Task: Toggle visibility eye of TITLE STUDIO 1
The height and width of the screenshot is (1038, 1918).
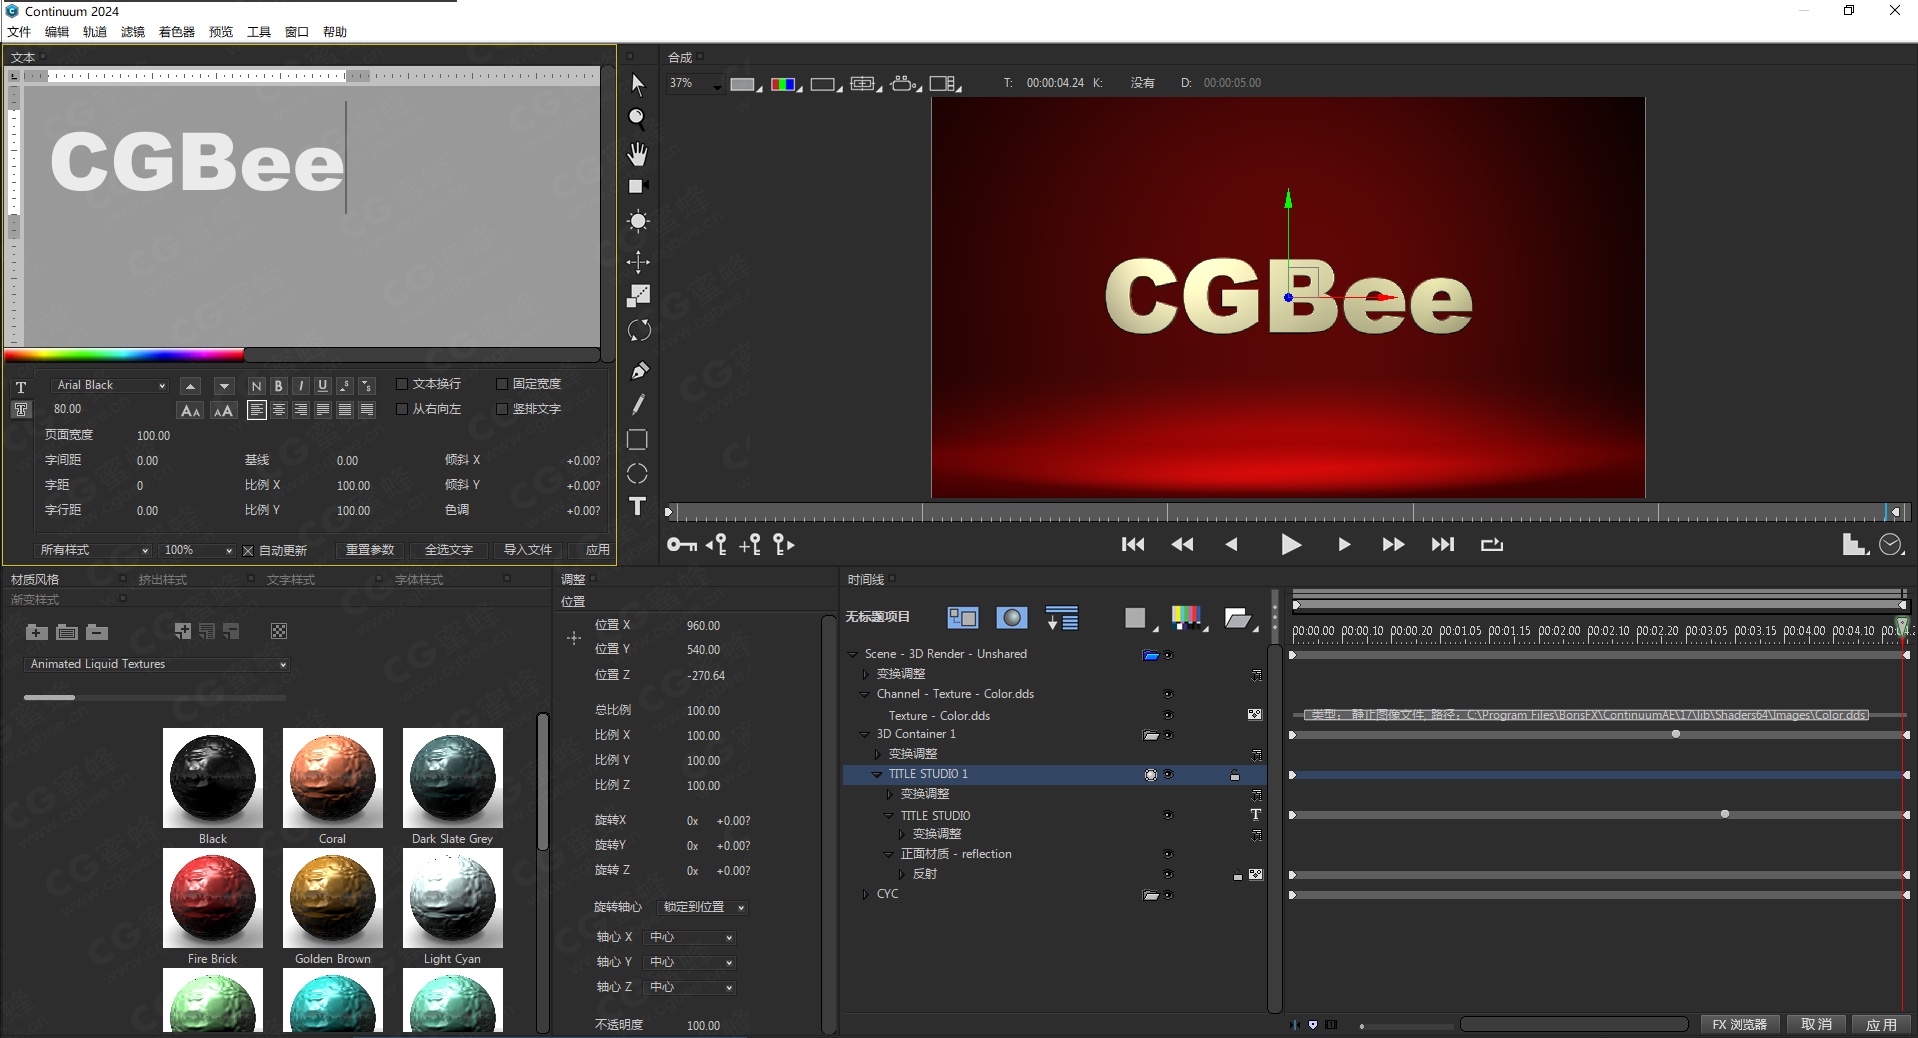Action: pyautogui.click(x=1168, y=775)
